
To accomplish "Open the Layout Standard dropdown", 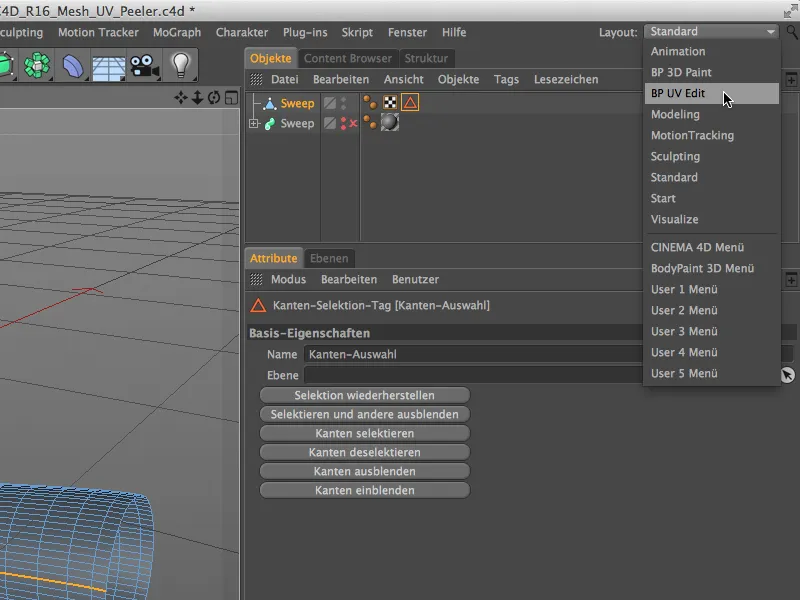I will click(x=712, y=32).
